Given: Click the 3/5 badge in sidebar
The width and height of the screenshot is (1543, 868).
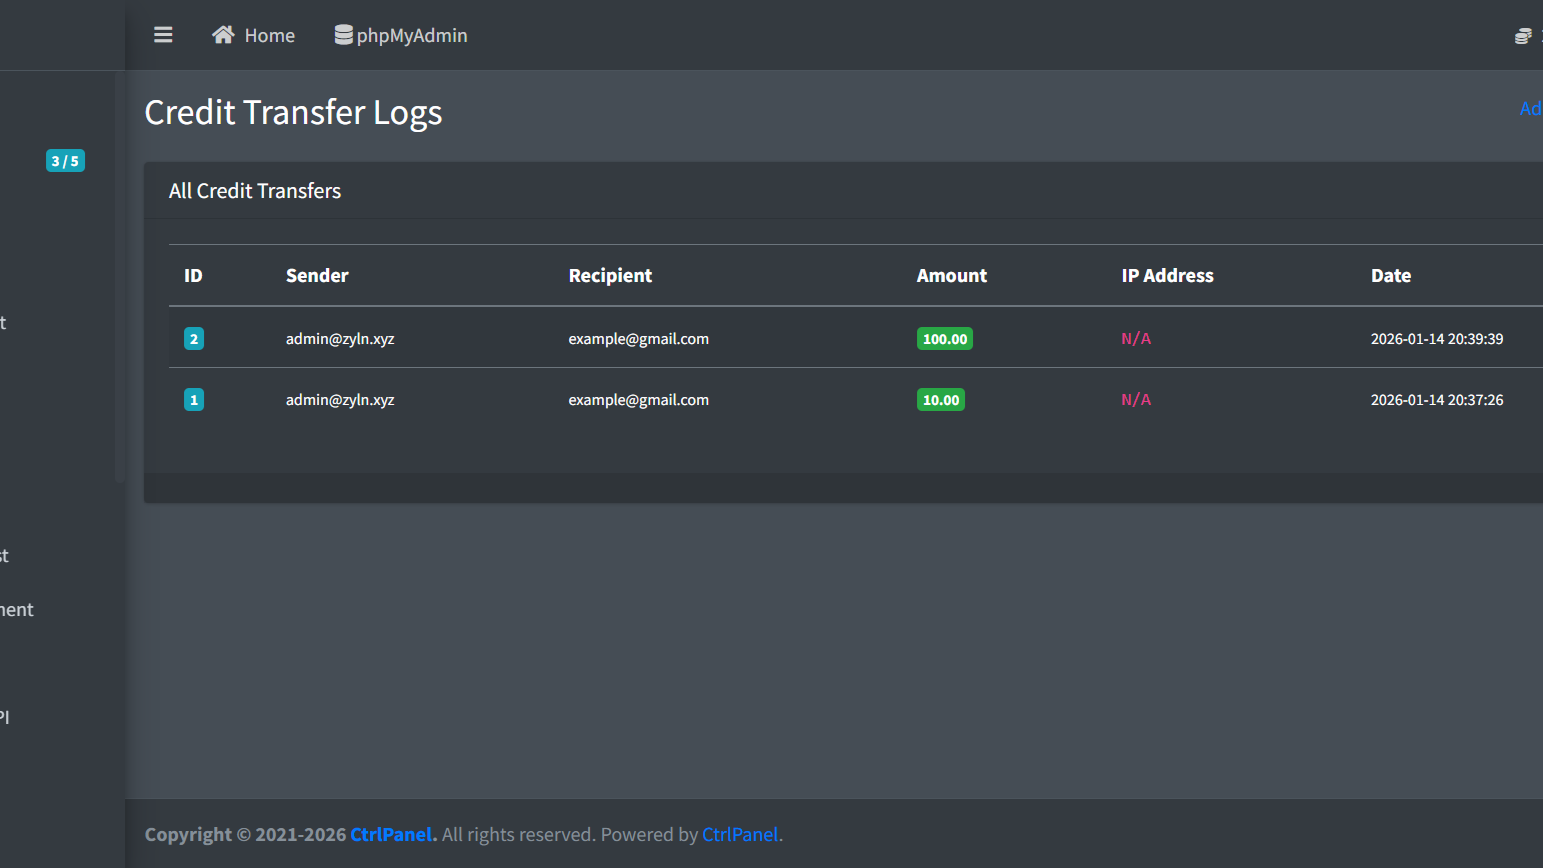Looking at the screenshot, I should [65, 161].
